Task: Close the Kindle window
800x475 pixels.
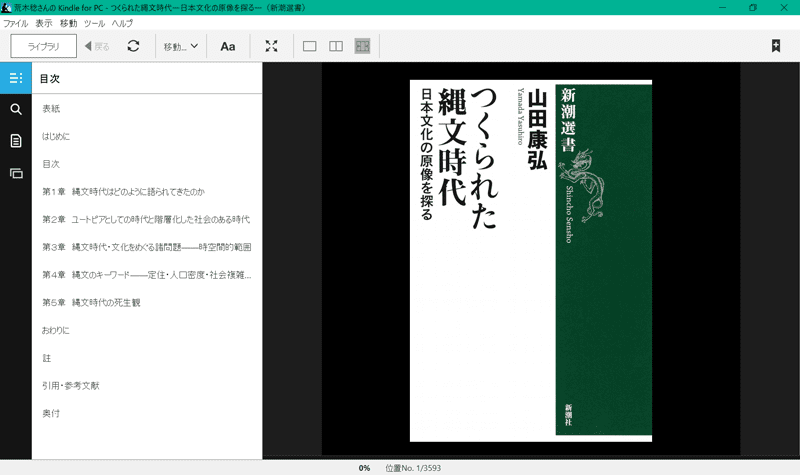Action: [784, 8]
